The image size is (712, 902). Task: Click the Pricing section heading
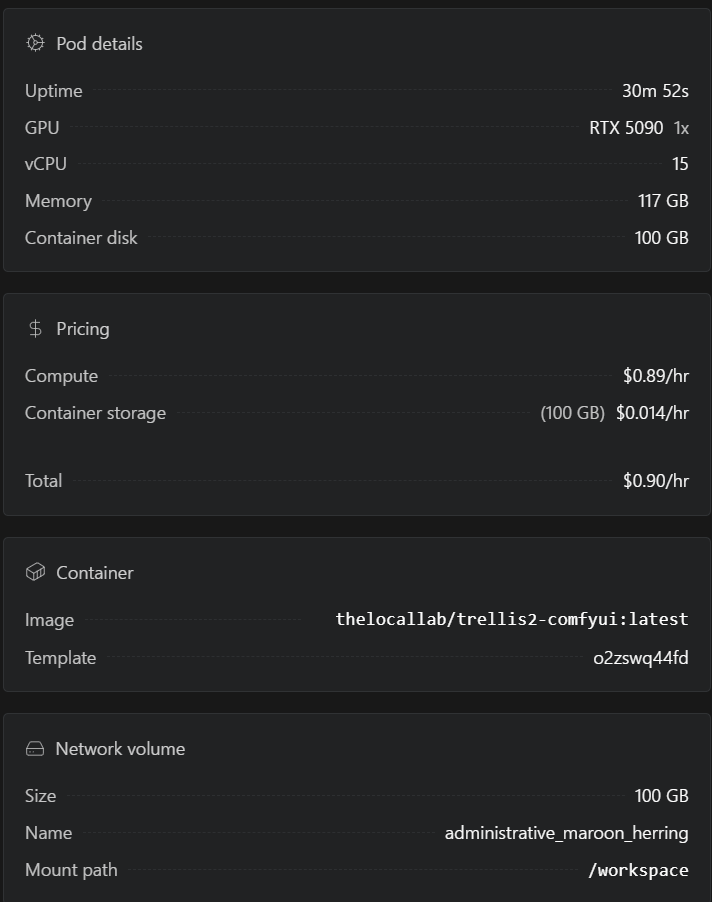click(x=82, y=328)
